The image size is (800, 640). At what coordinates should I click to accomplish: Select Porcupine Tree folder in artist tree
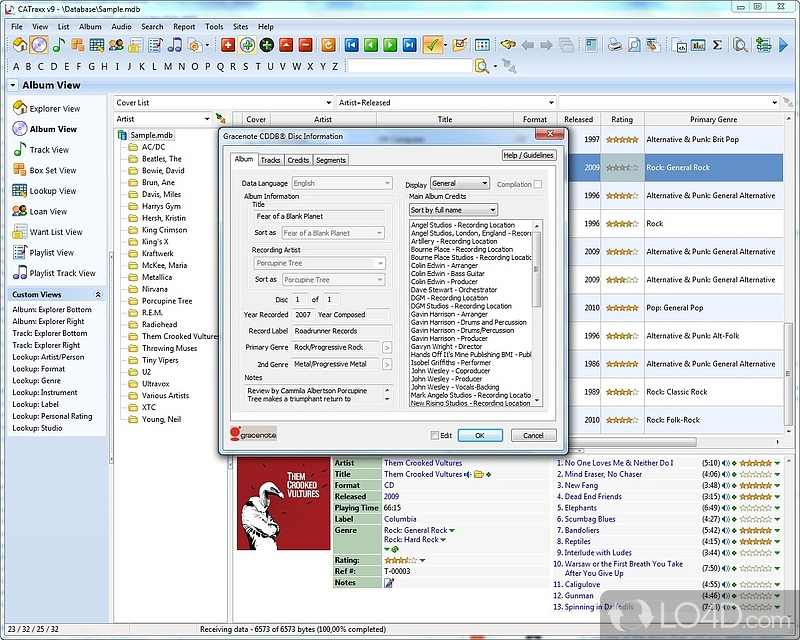click(x=166, y=301)
